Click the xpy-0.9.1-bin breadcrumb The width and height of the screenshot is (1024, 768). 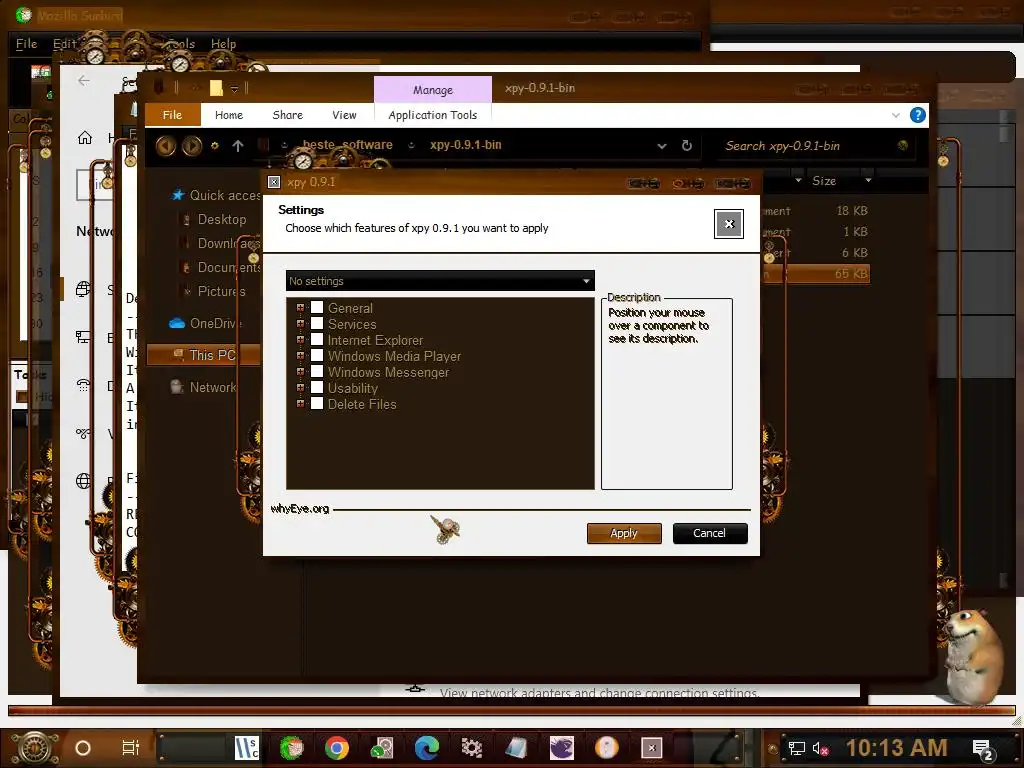pyautogui.click(x=466, y=145)
